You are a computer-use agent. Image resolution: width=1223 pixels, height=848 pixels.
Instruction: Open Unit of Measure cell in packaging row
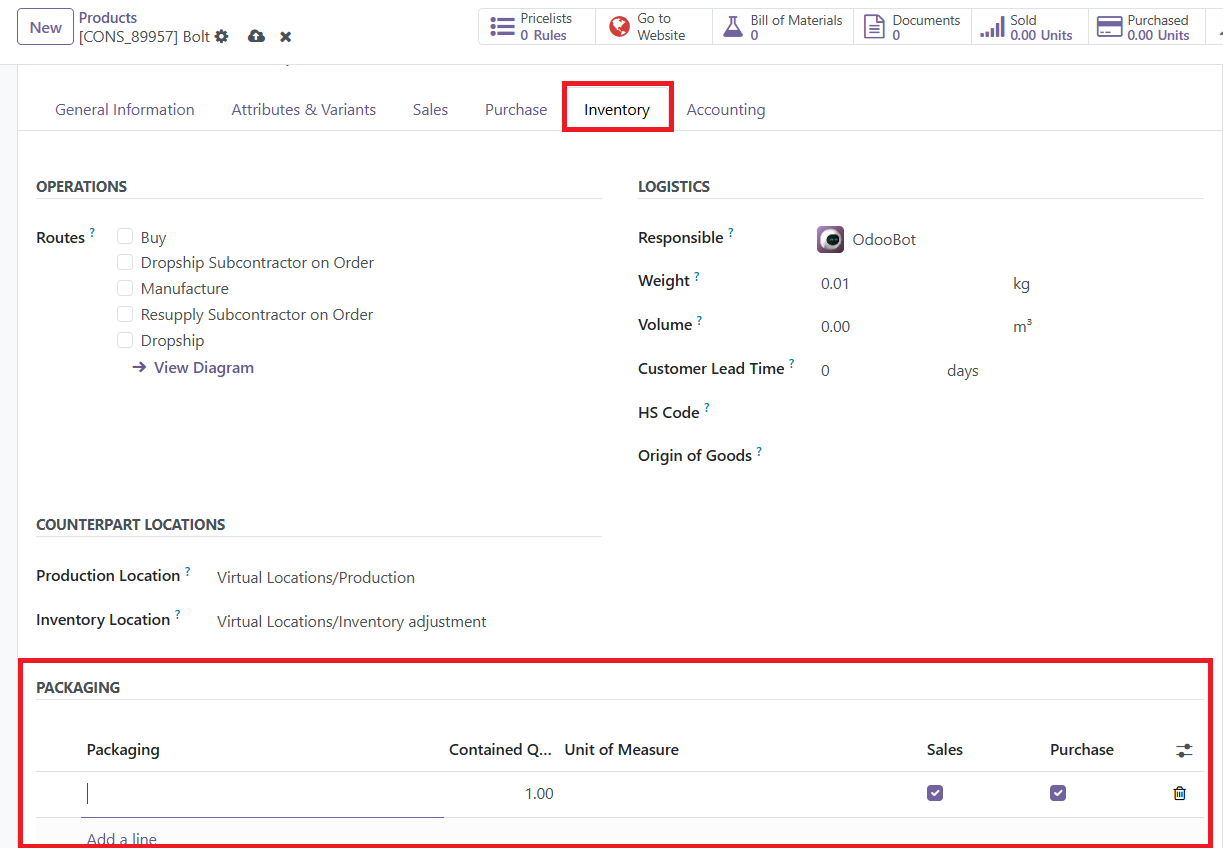[740, 794]
